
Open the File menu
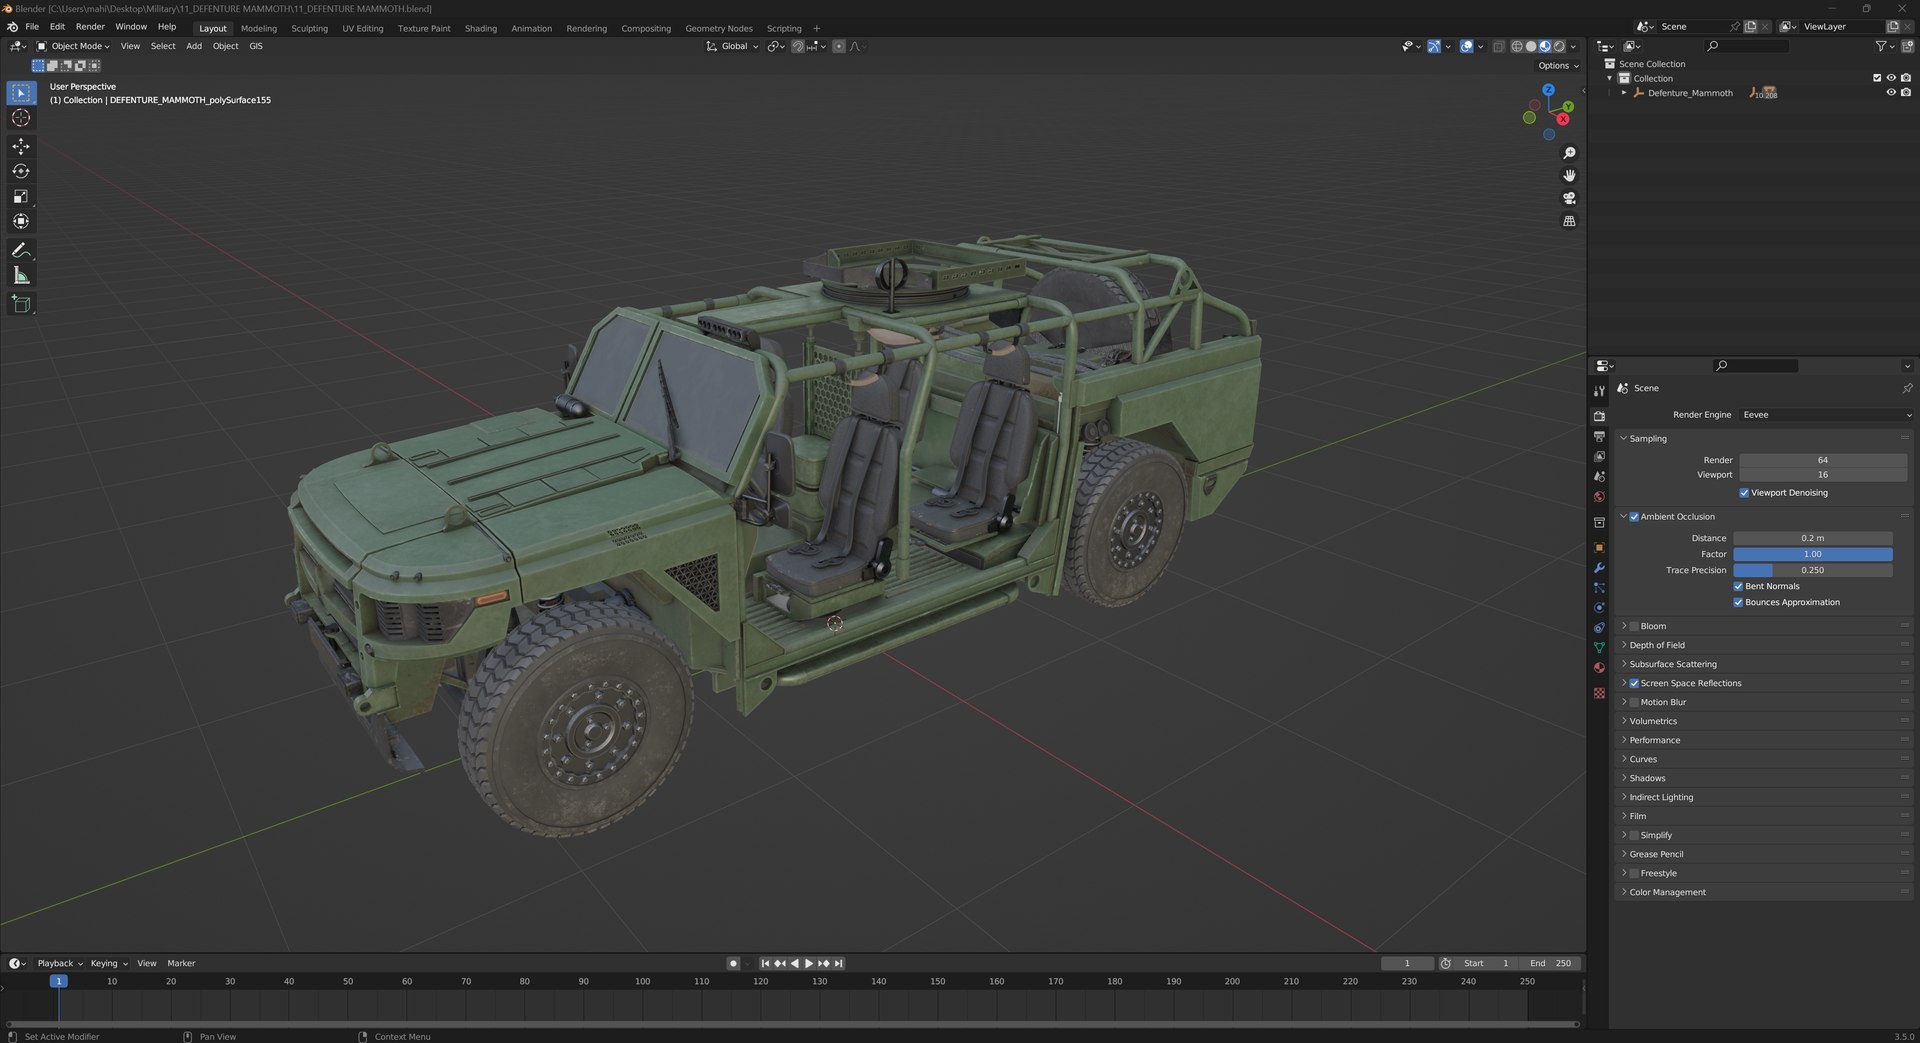click(x=32, y=27)
